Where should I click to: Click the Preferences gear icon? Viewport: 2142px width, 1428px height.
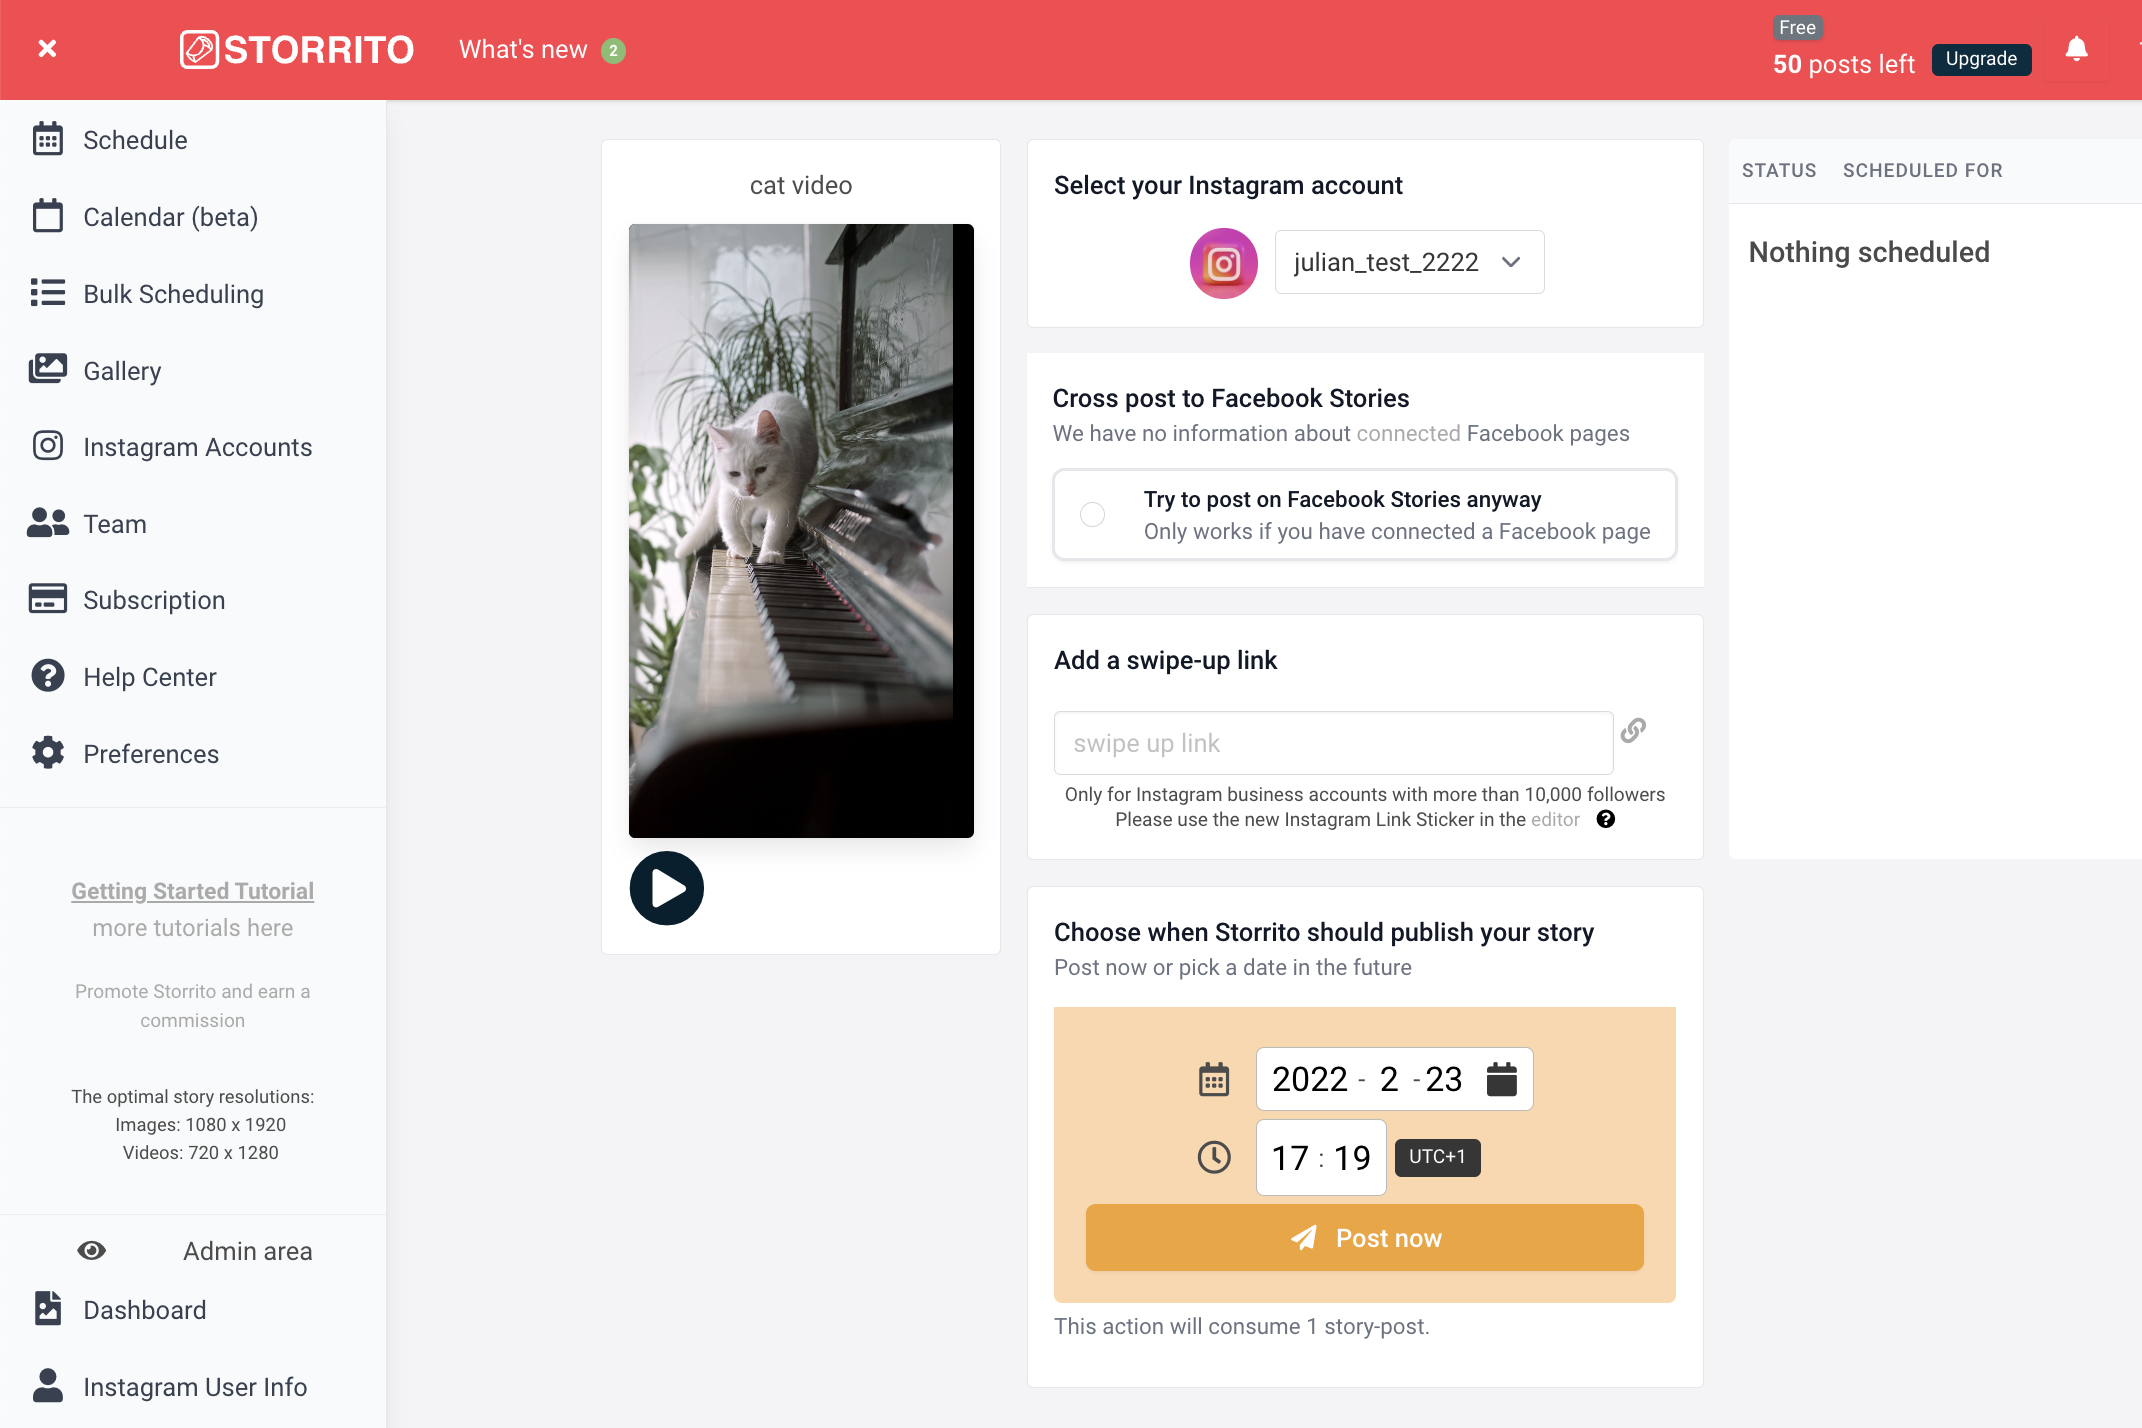point(46,752)
